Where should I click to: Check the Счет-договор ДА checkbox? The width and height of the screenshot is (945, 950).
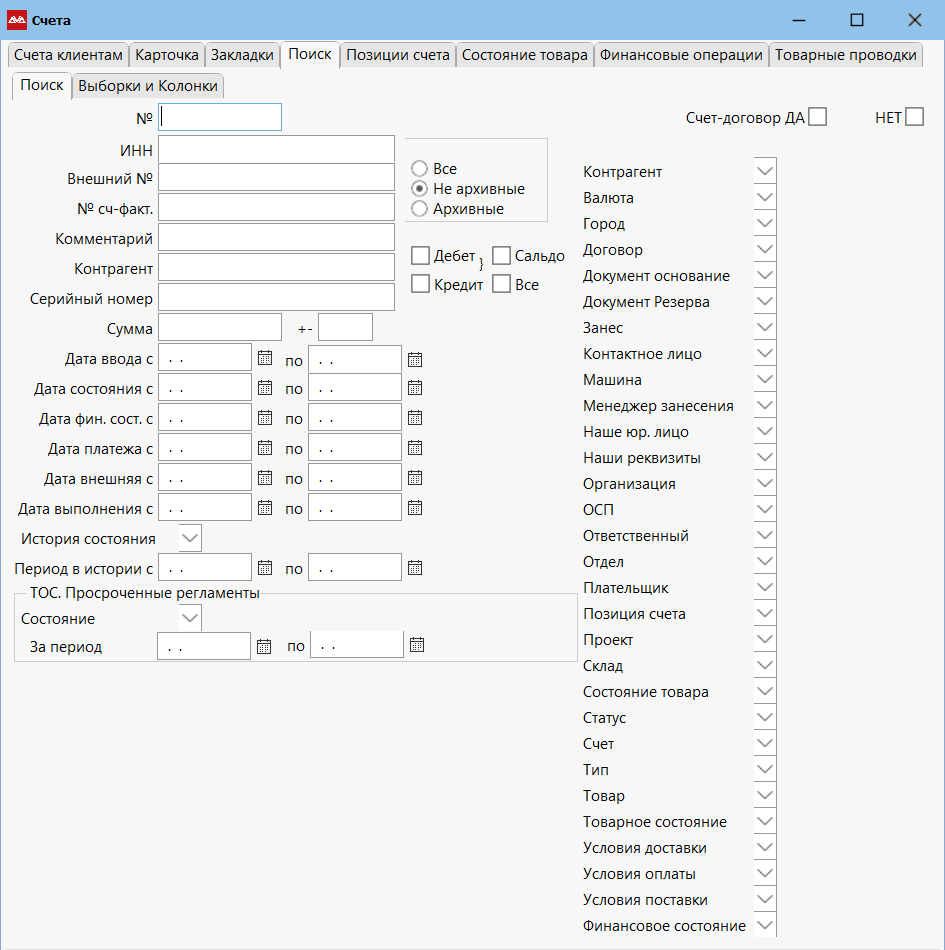818,117
